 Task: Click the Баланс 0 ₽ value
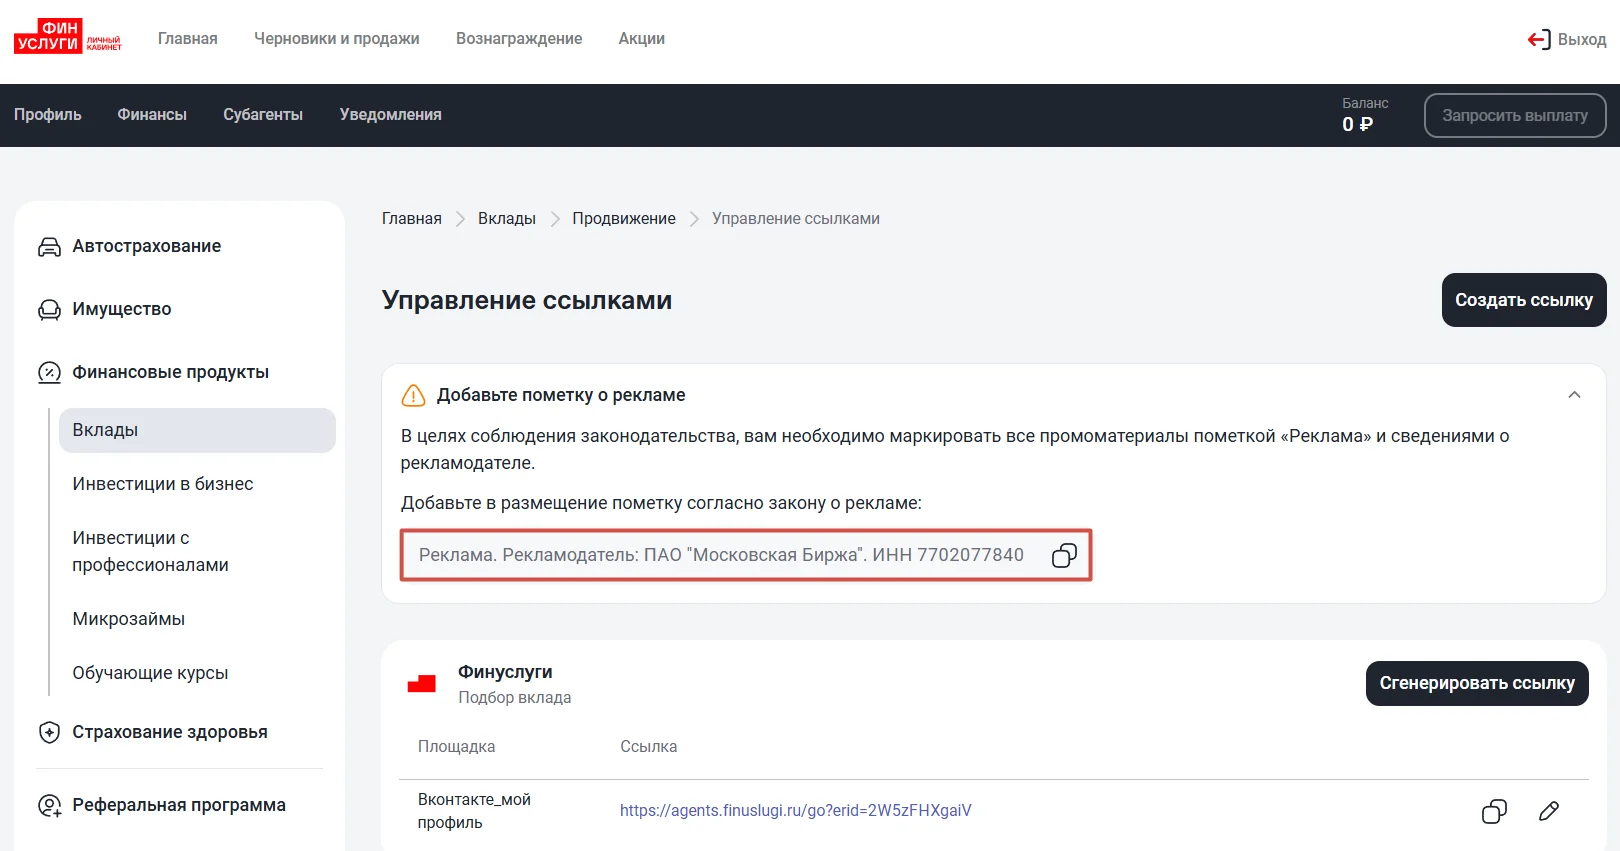pyautogui.click(x=1358, y=124)
